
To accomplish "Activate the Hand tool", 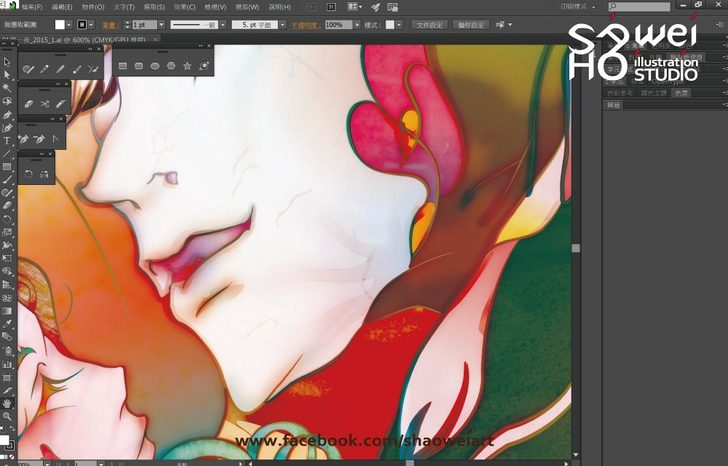I will [x=7, y=403].
